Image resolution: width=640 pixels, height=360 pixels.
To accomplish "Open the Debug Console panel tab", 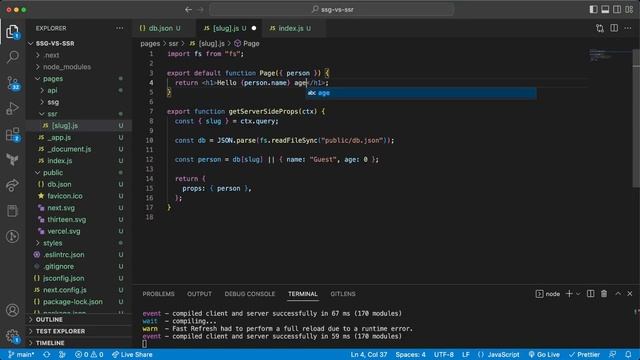I will coord(250,294).
